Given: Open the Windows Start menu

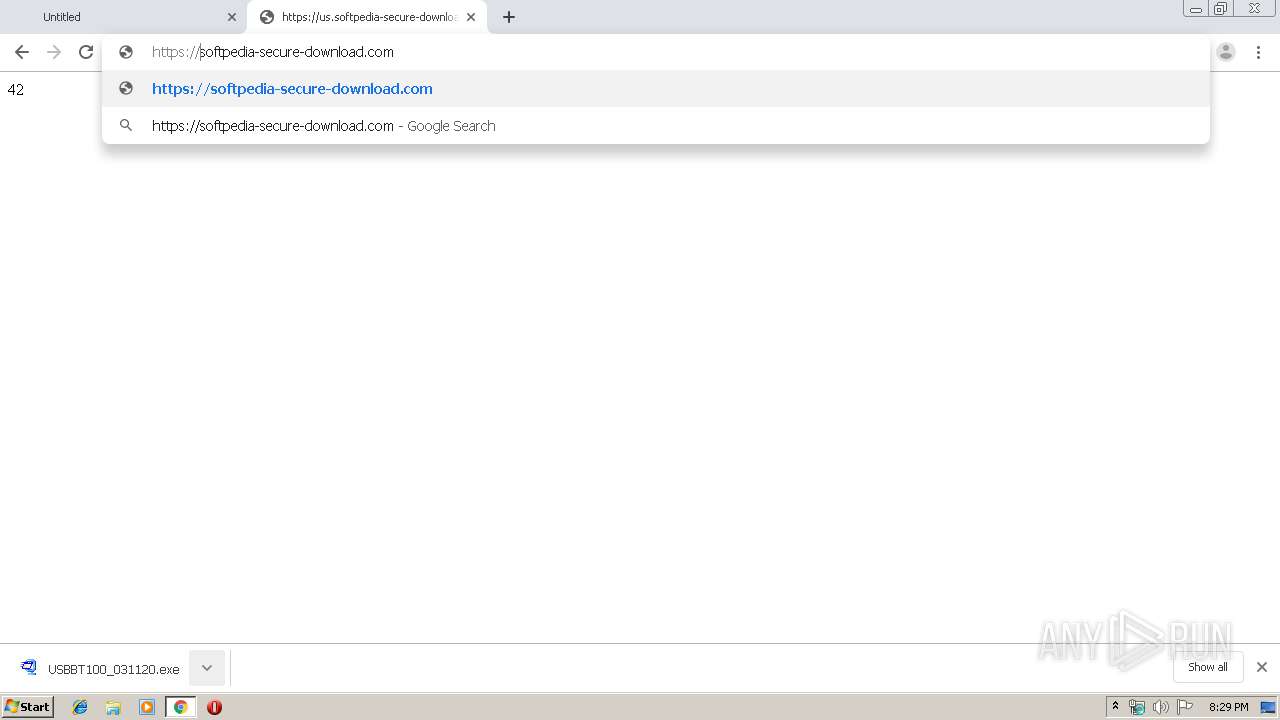Looking at the screenshot, I should point(28,707).
